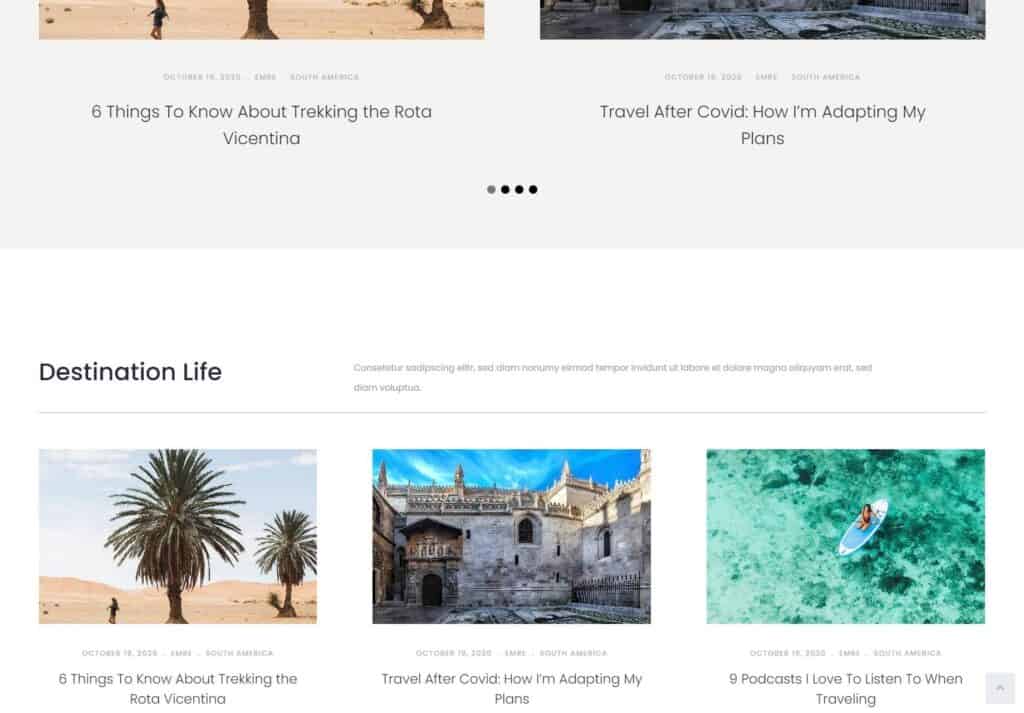Click South America category under Podcasts post
Image resolution: width=1024 pixels, height=713 pixels.
coord(907,653)
